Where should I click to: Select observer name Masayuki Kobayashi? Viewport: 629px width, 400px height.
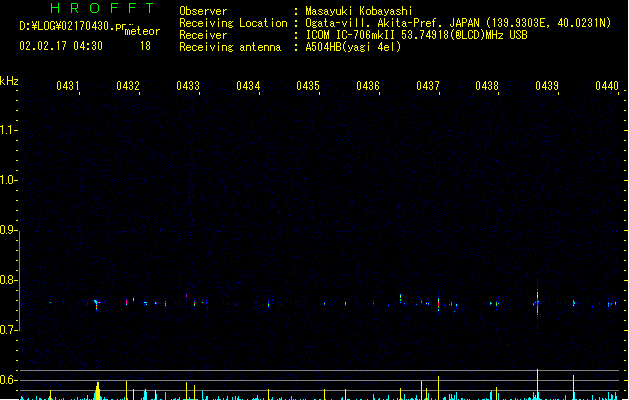pyautogui.click(x=359, y=11)
